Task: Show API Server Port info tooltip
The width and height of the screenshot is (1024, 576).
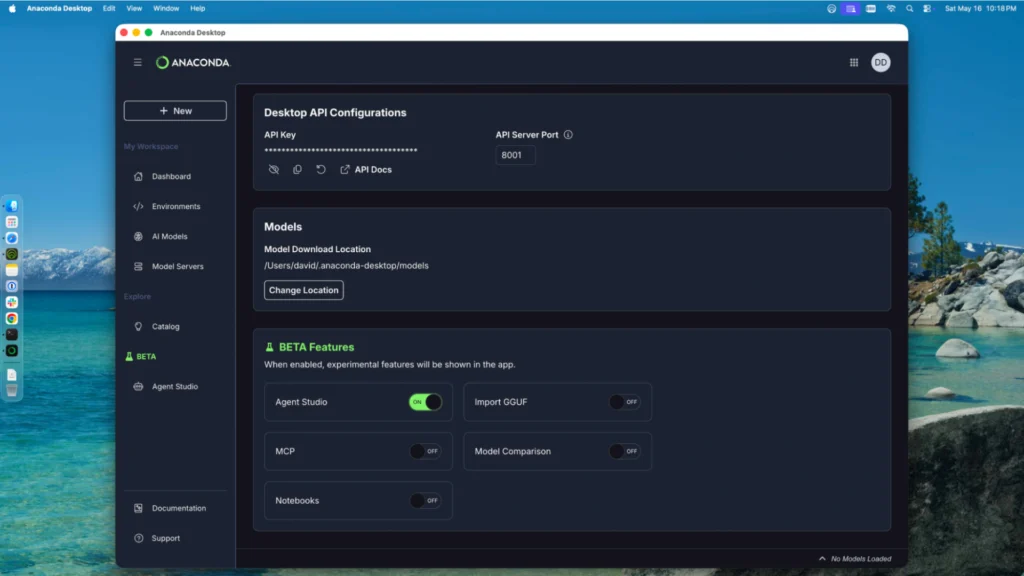Action: 568,135
